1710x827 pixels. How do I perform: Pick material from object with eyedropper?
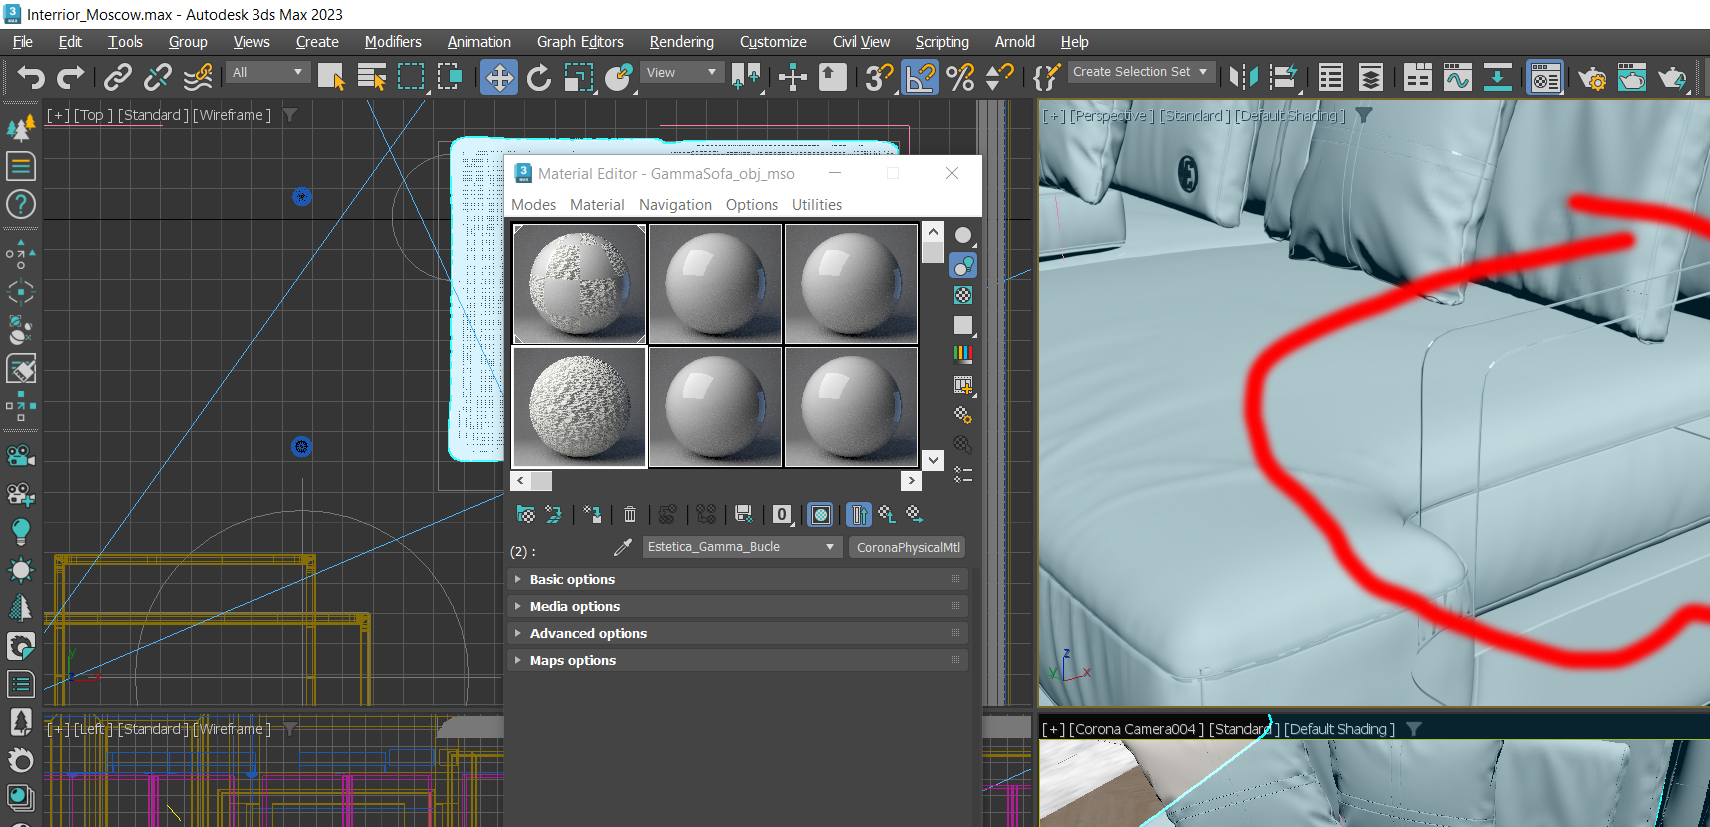(622, 547)
